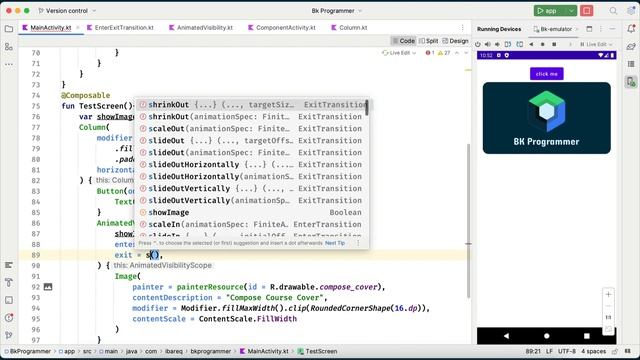The width and height of the screenshot is (640, 360).
Task: Open the emulator toolbar overflow chevron
Action: [x=570, y=44]
